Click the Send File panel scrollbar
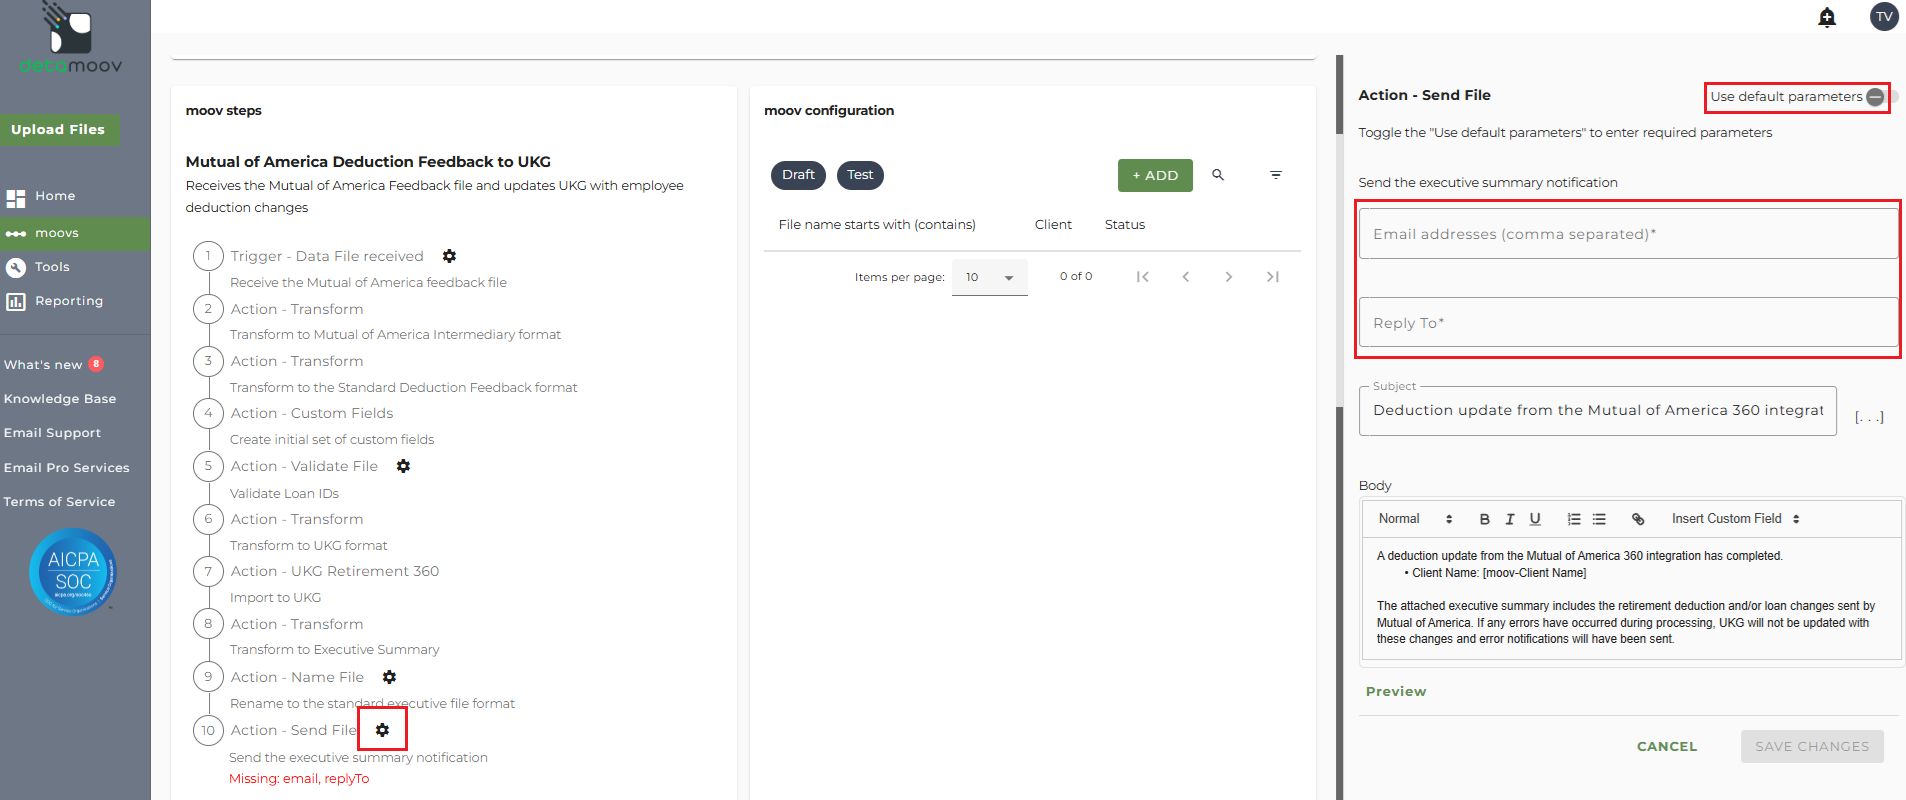The width and height of the screenshot is (1906, 800). pyautogui.click(x=1340, y=428)
